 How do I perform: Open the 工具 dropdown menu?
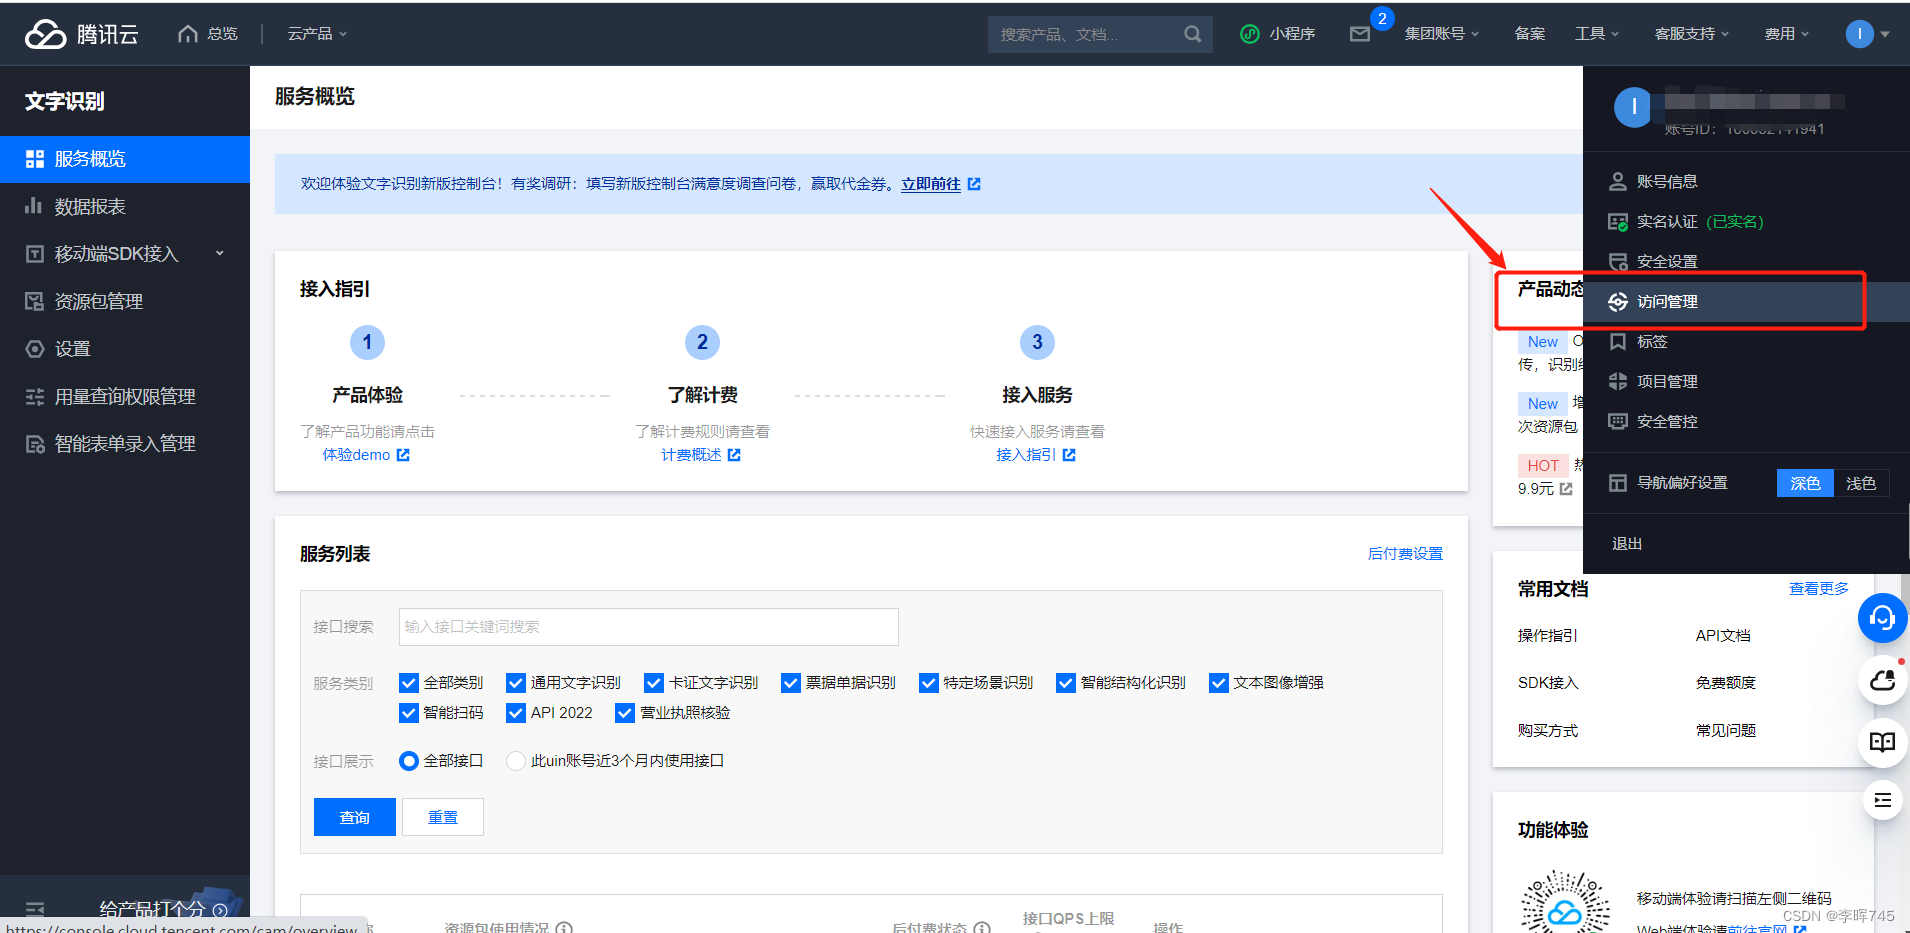point(1596,34)
